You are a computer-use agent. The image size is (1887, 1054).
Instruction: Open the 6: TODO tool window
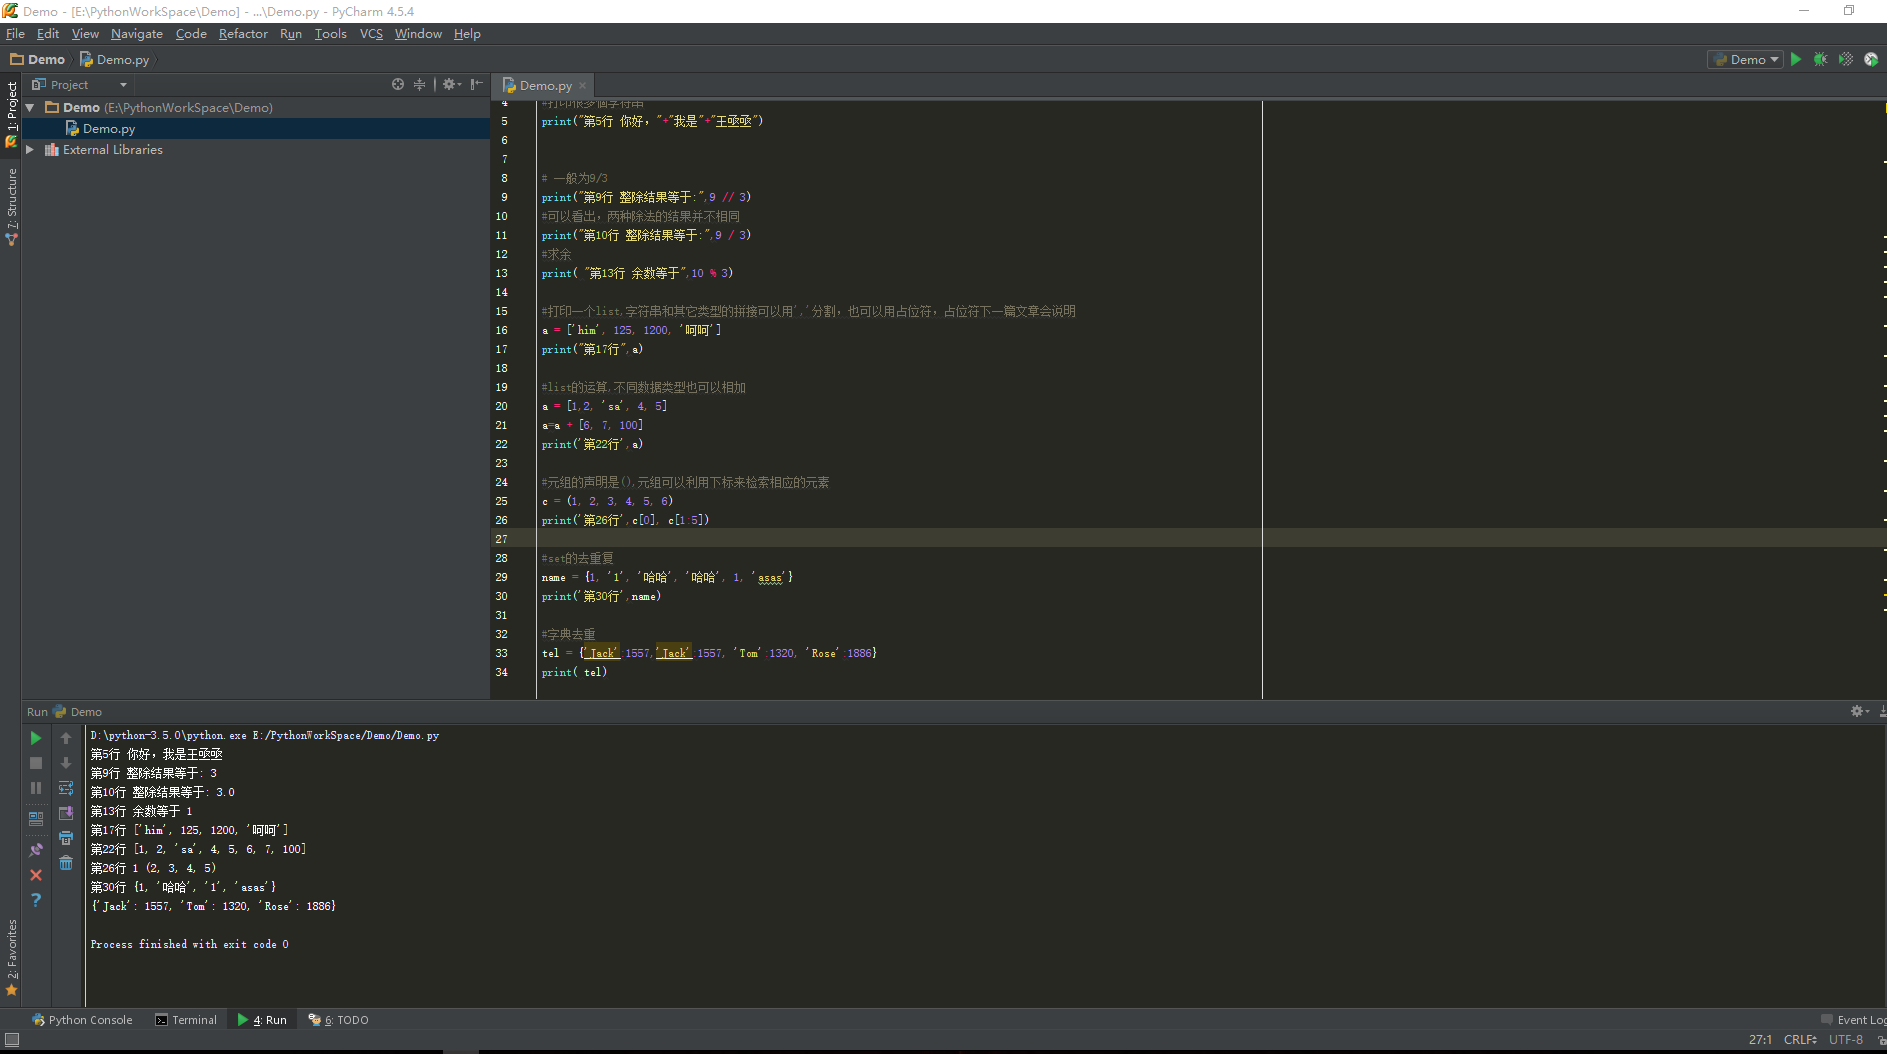339,1020
